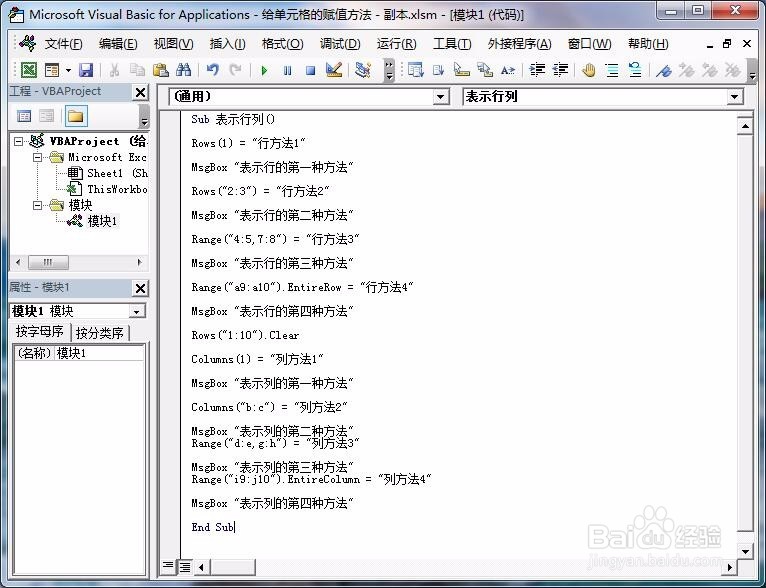766x588 pixels.
Task: Close the 属性 - 模块1 properties panel
Action: [x=140, y=288]
